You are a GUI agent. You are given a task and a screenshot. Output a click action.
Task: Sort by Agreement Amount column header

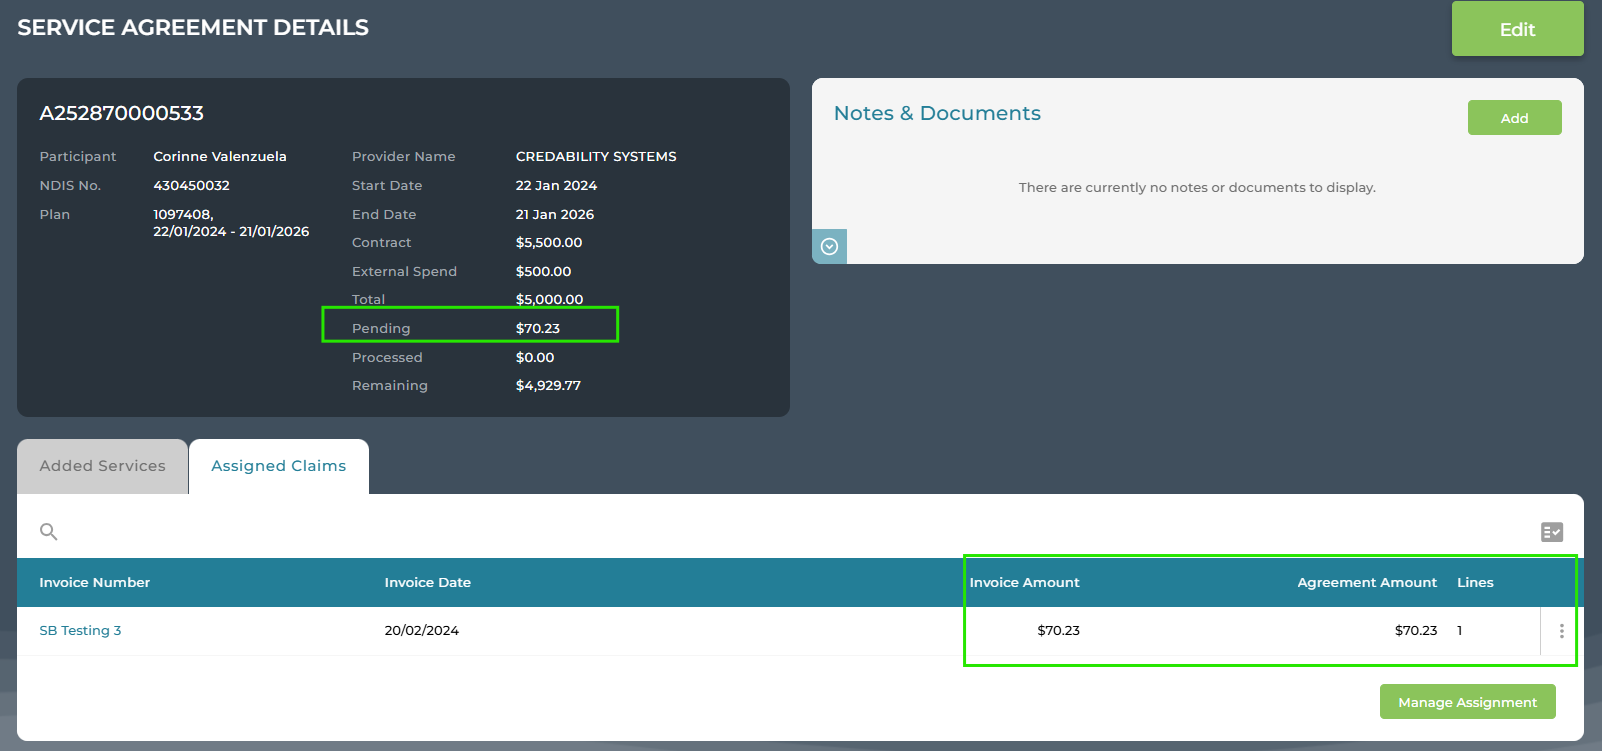coord(1366,583)
